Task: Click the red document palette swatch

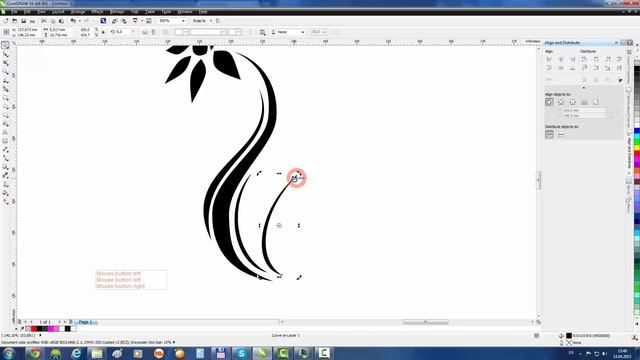Action: (34, 329)
